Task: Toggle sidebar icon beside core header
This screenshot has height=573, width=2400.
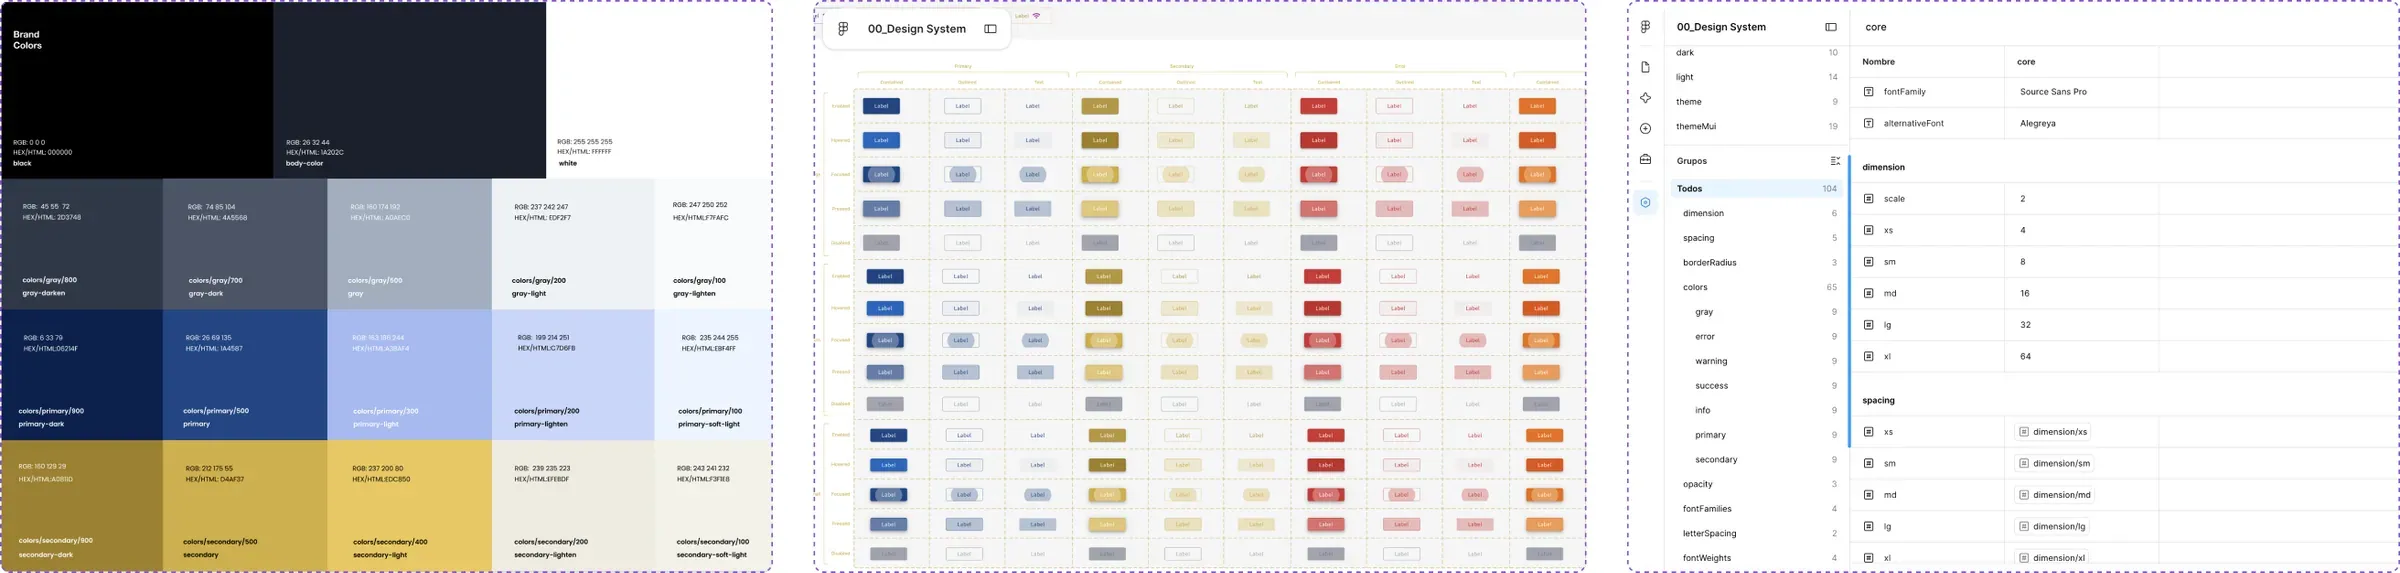Action: [1831, 27]
